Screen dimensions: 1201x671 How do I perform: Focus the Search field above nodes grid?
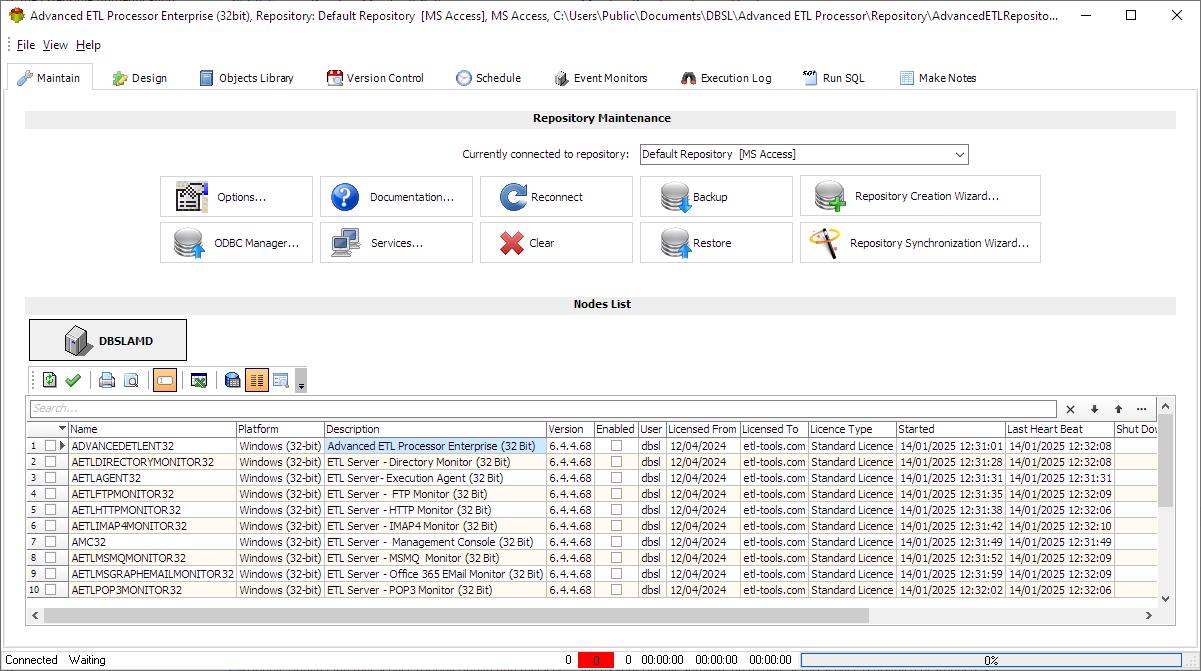pos(542,409)
